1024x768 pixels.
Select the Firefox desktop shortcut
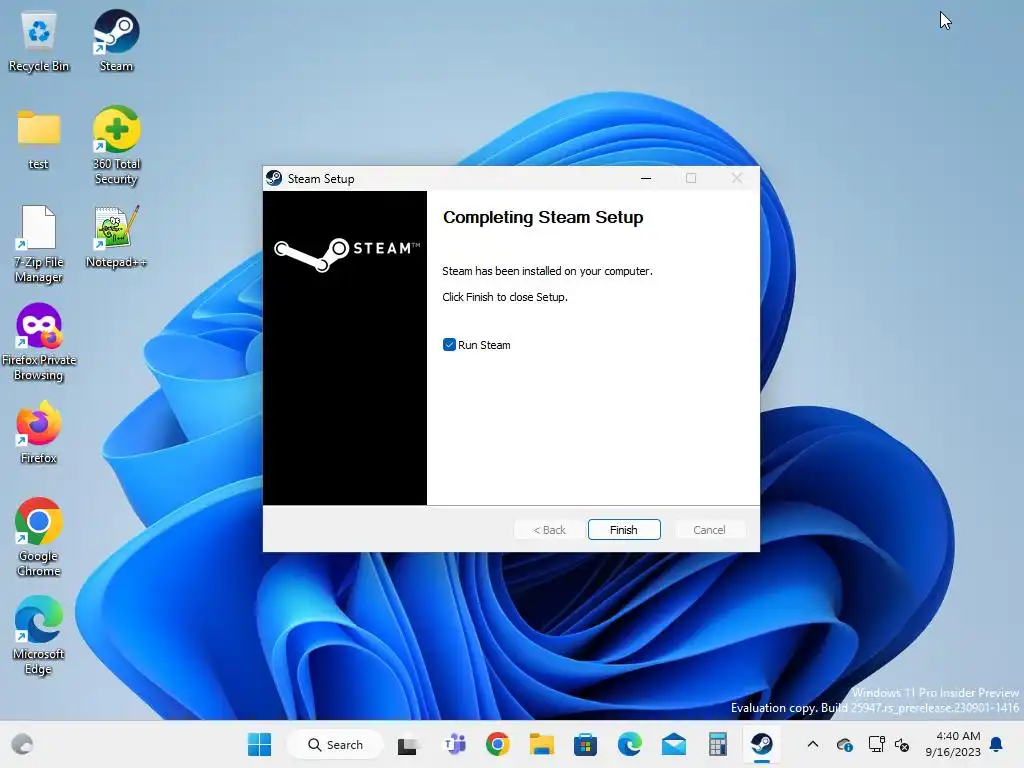click(39, 432)
